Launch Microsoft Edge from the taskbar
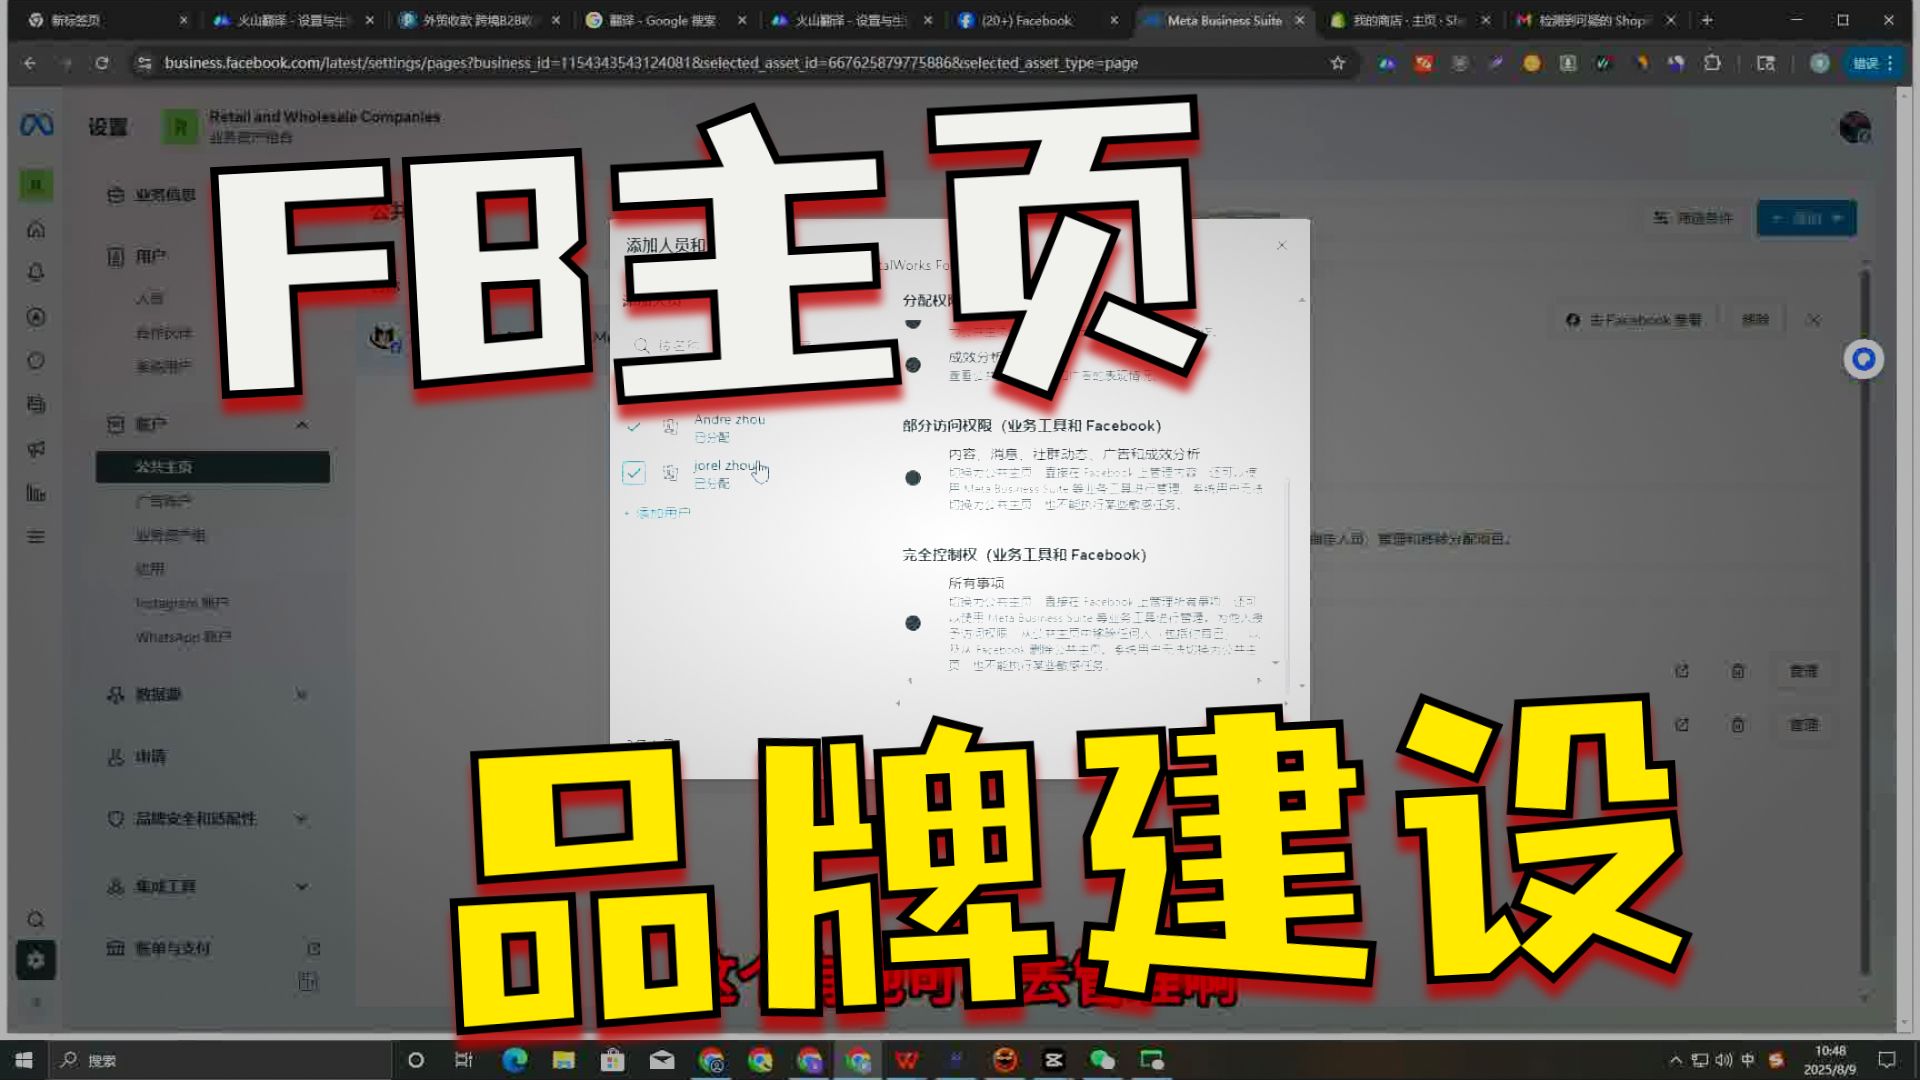This screenshot has height=1080, width=1920. click(x=514, y=1060)
